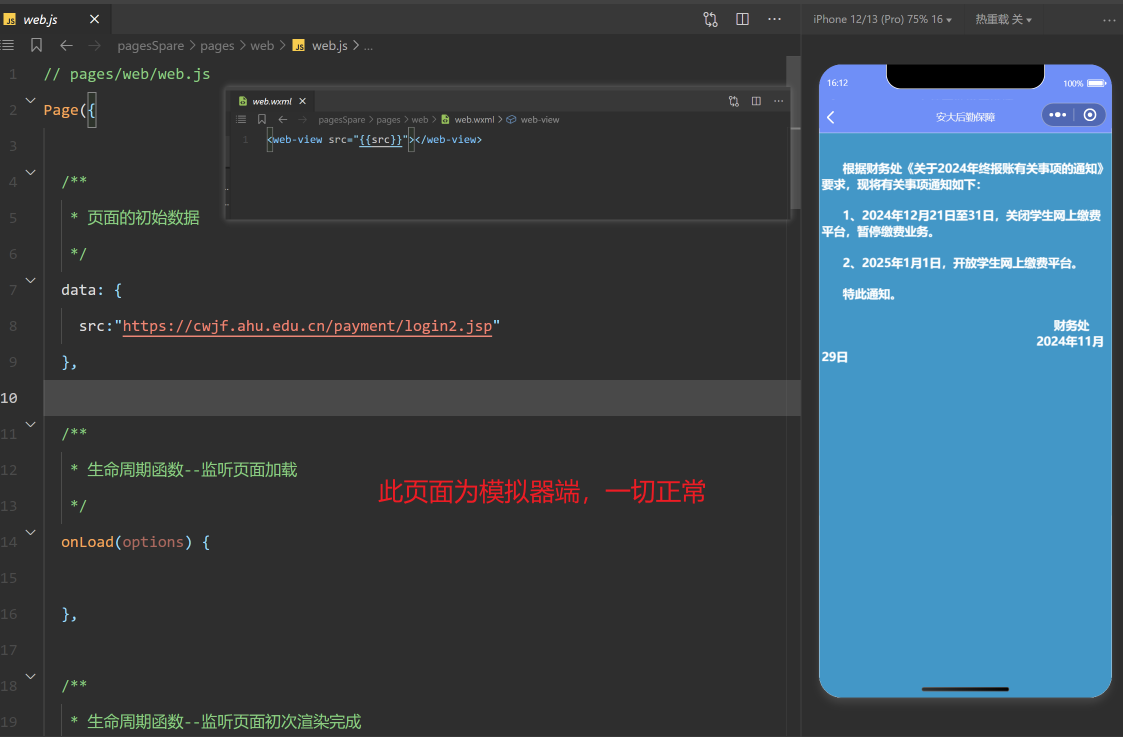Go forward arrow in web.wxml breadcrumb
The image size is (1123, 737).
point(302,120)
